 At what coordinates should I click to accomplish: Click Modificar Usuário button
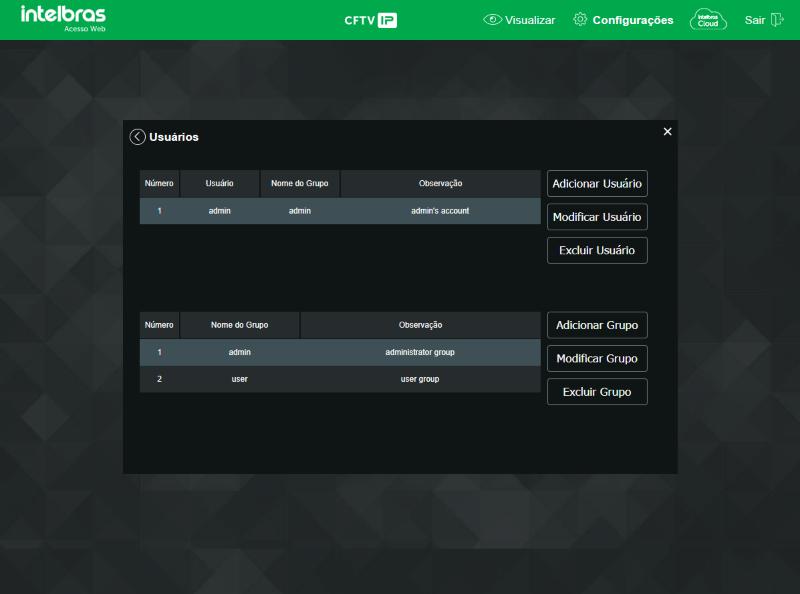pos(597,217)
